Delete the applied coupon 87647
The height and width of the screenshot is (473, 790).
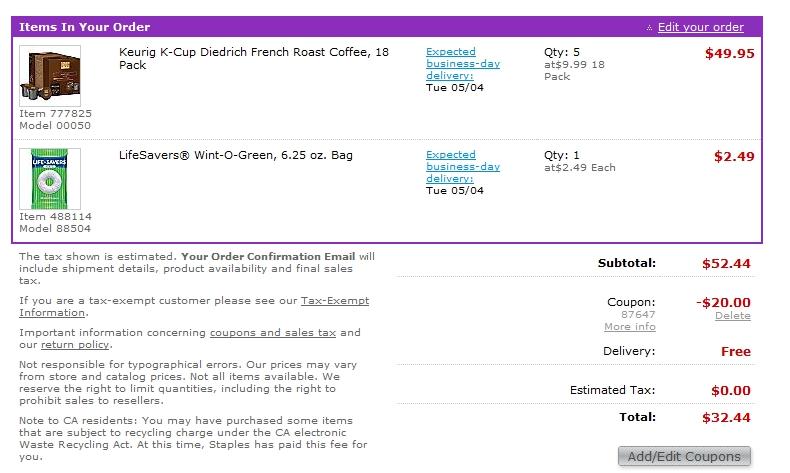[x=733, y=316]
